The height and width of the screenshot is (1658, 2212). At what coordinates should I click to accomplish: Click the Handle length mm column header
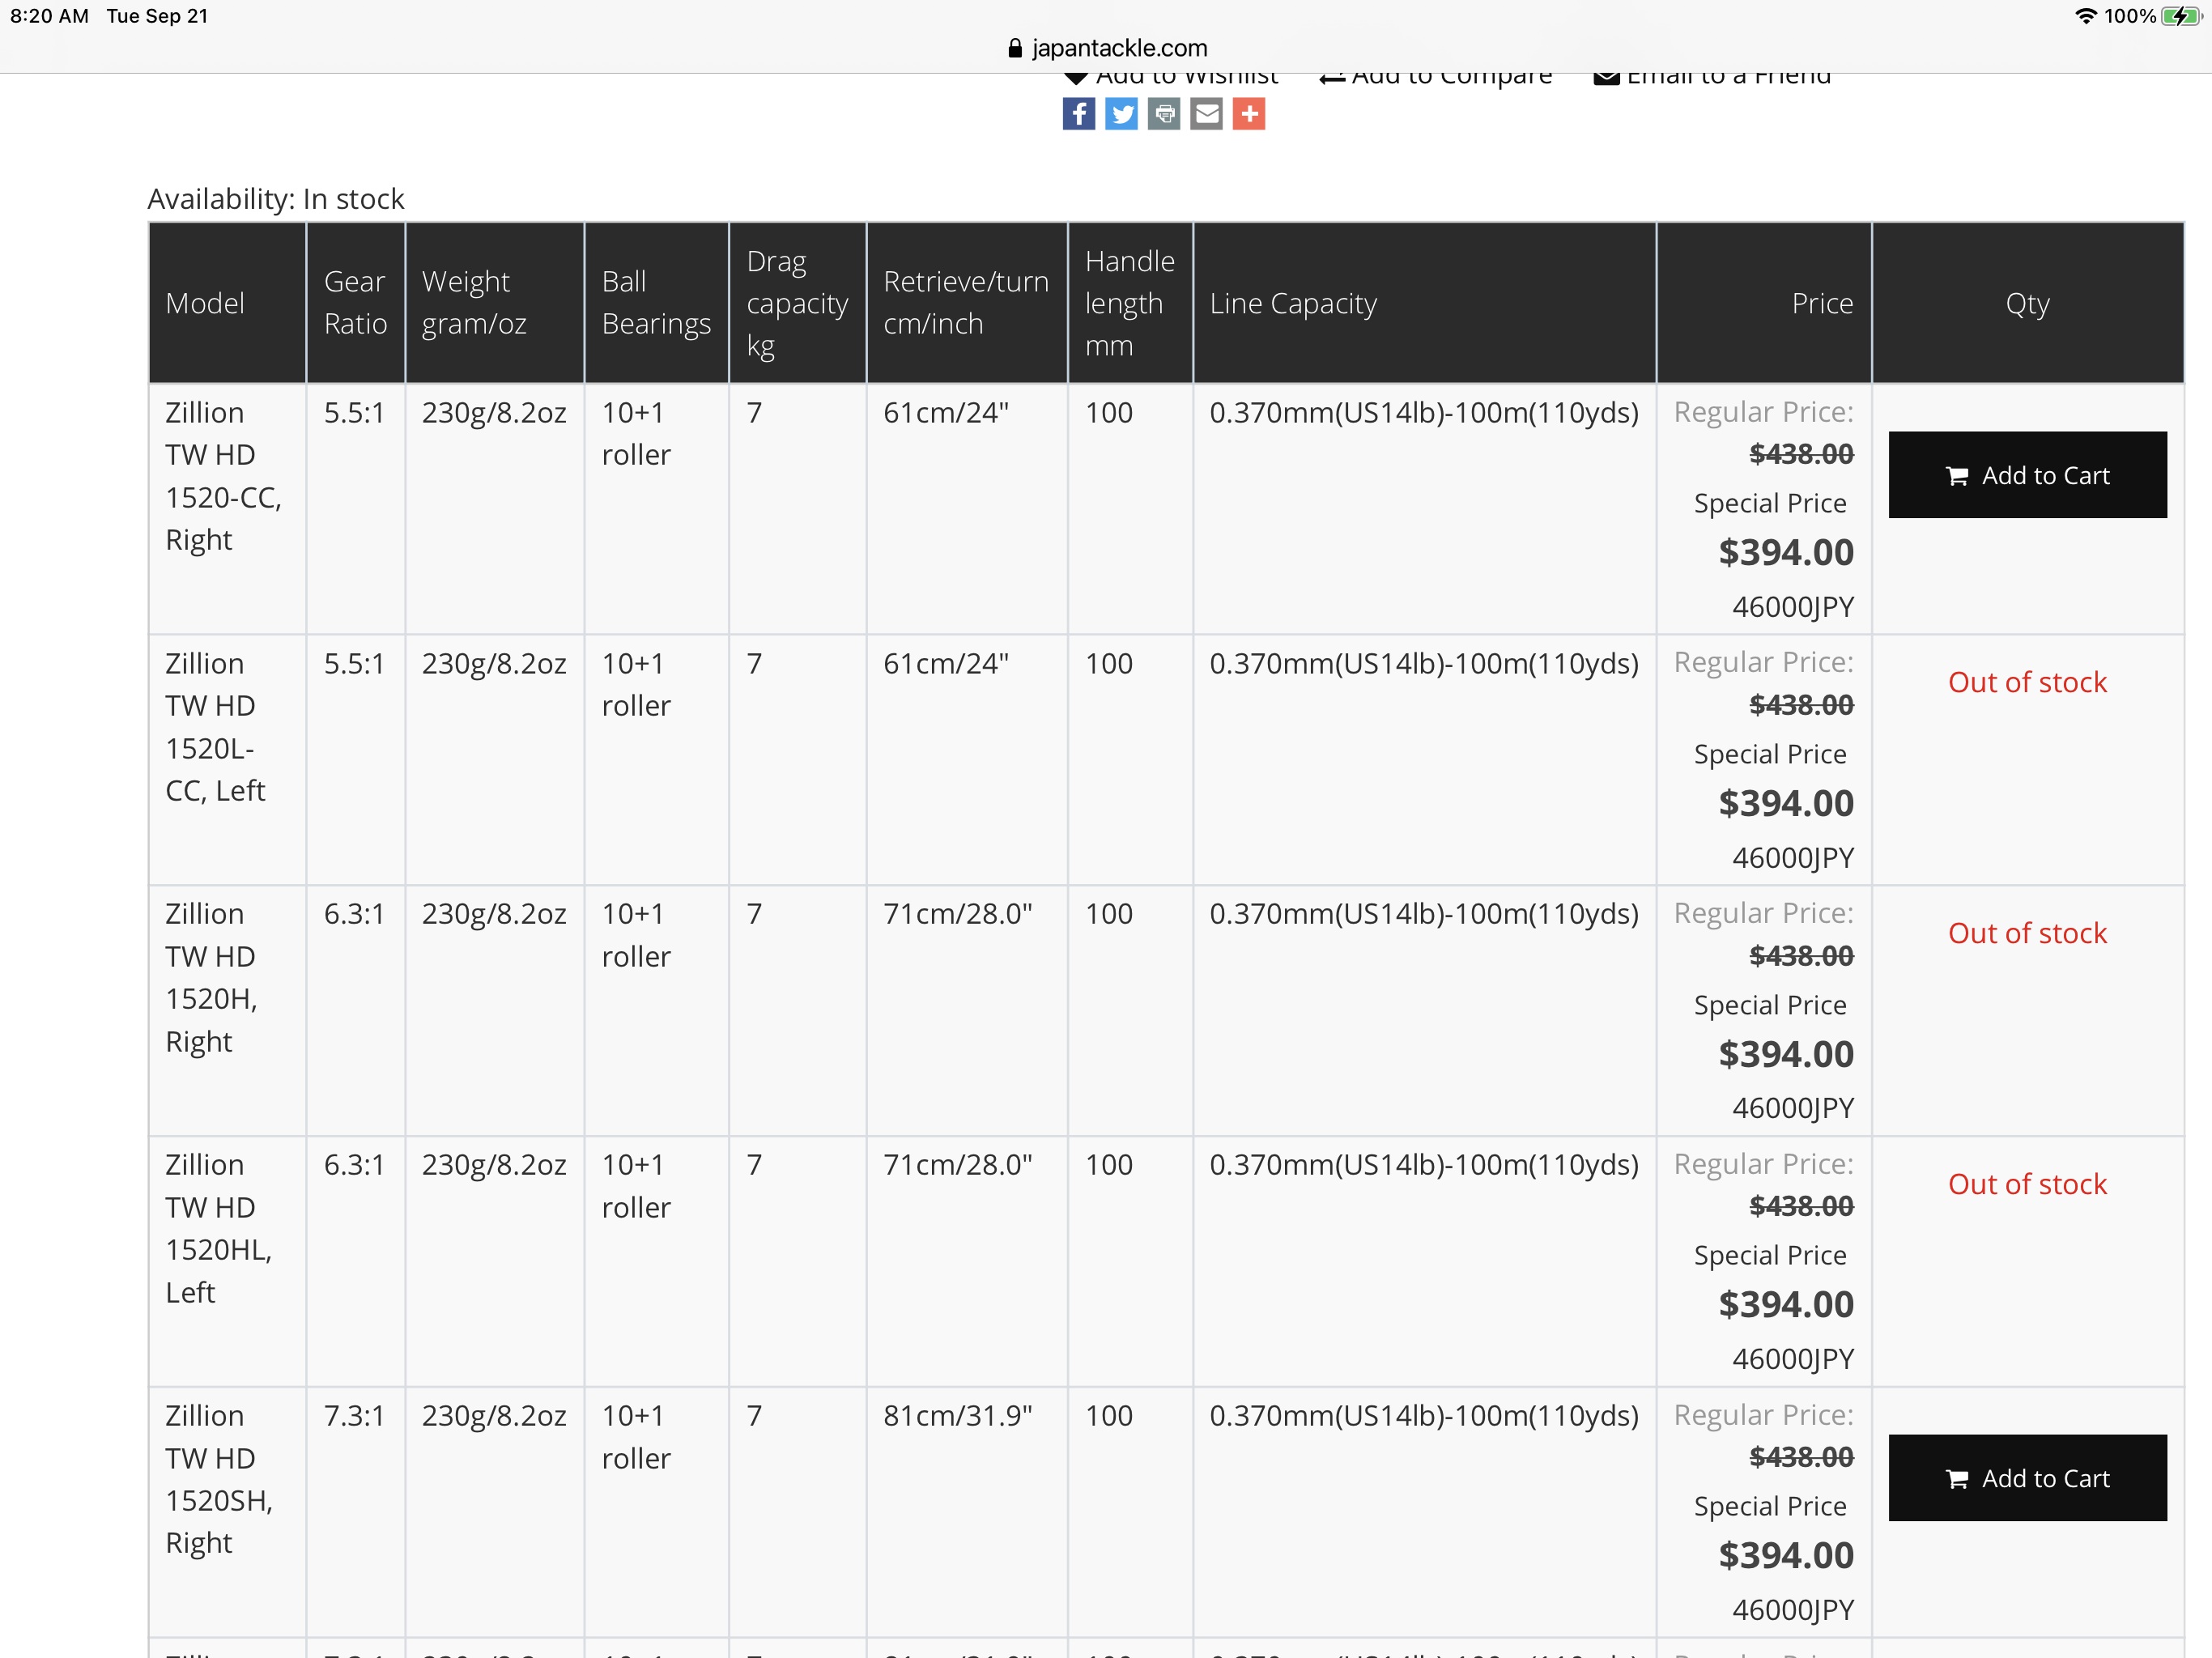click(1130, 303)
